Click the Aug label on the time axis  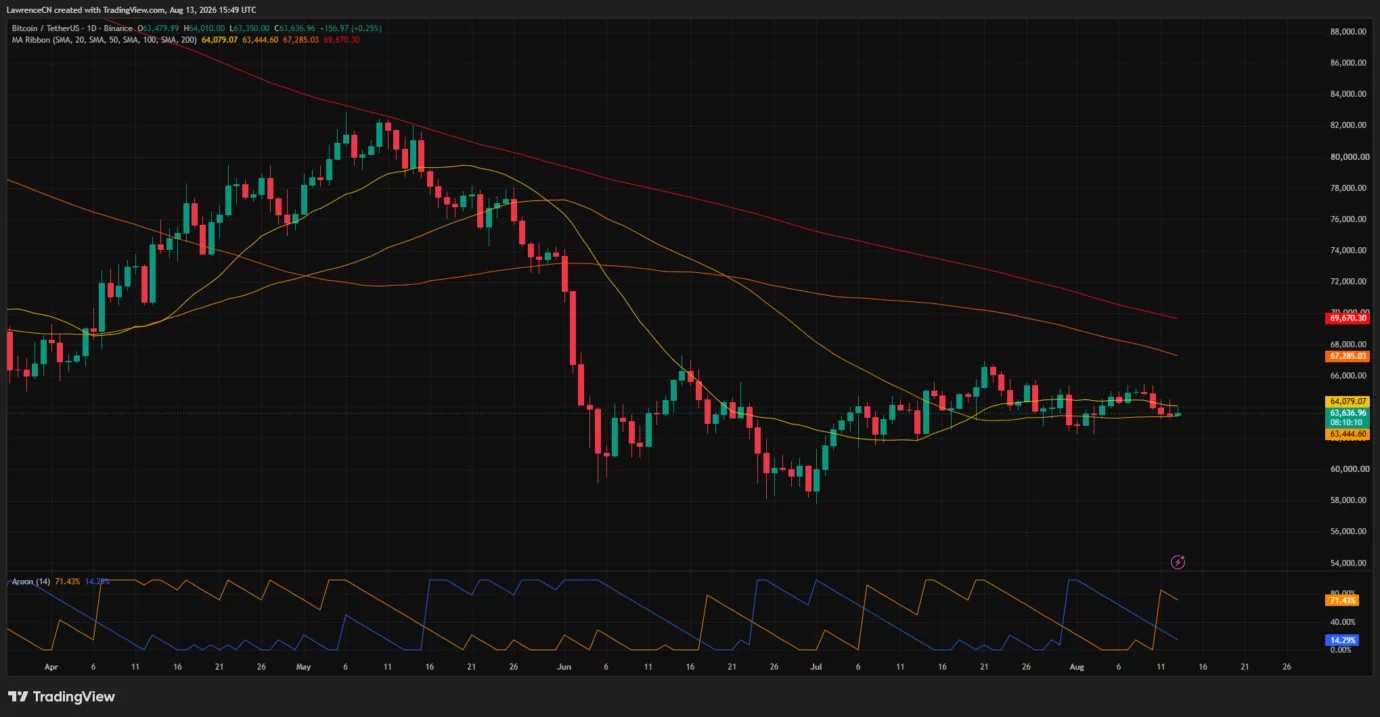click(1077, 665)
